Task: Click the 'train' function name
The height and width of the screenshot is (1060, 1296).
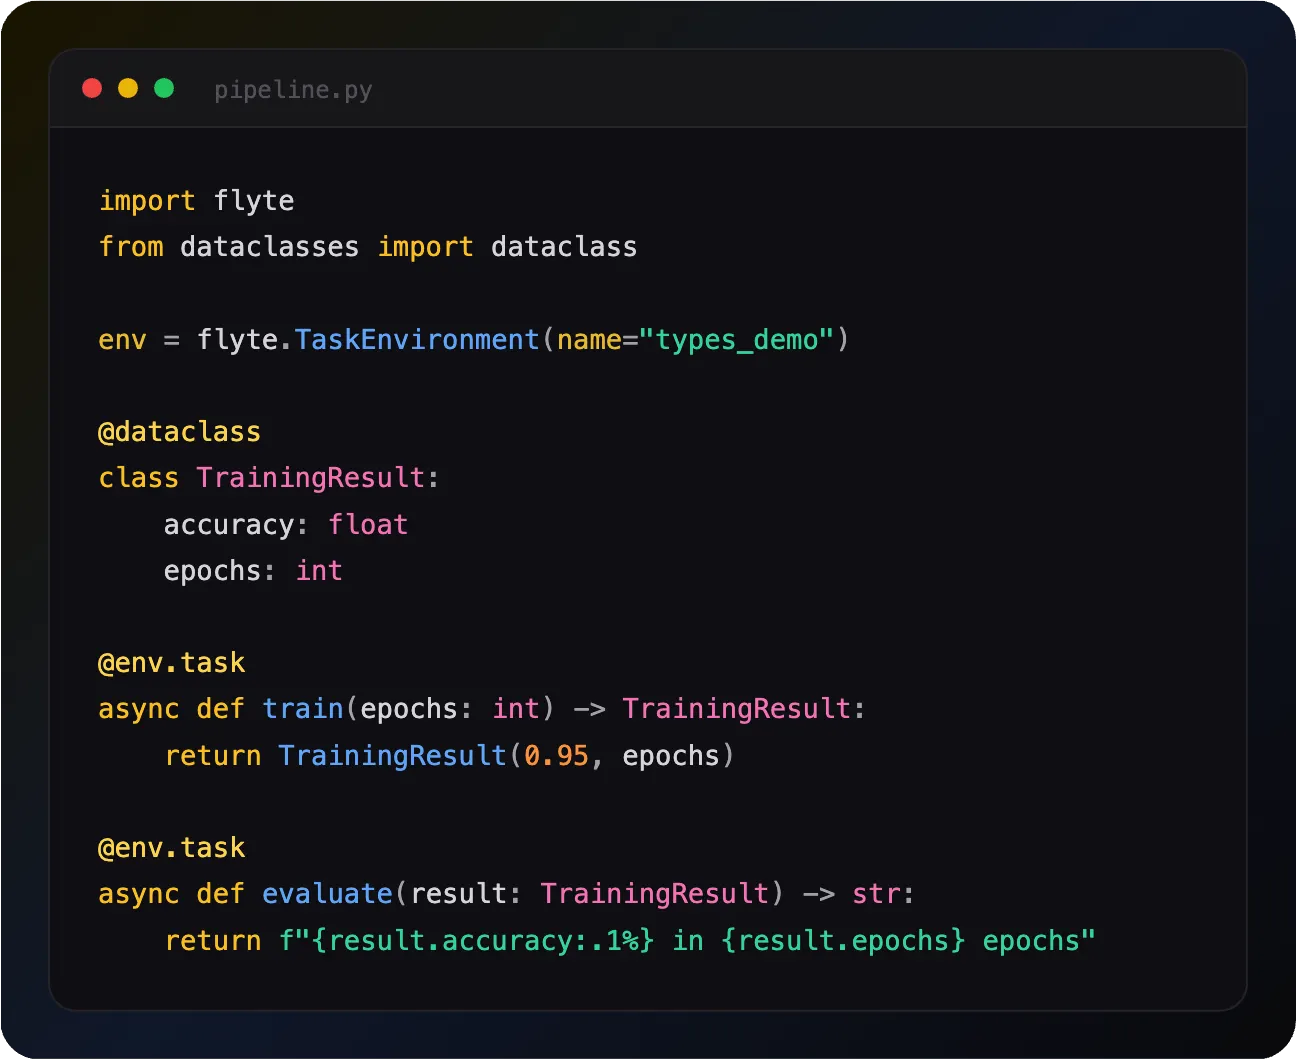Action: point(303,709)
